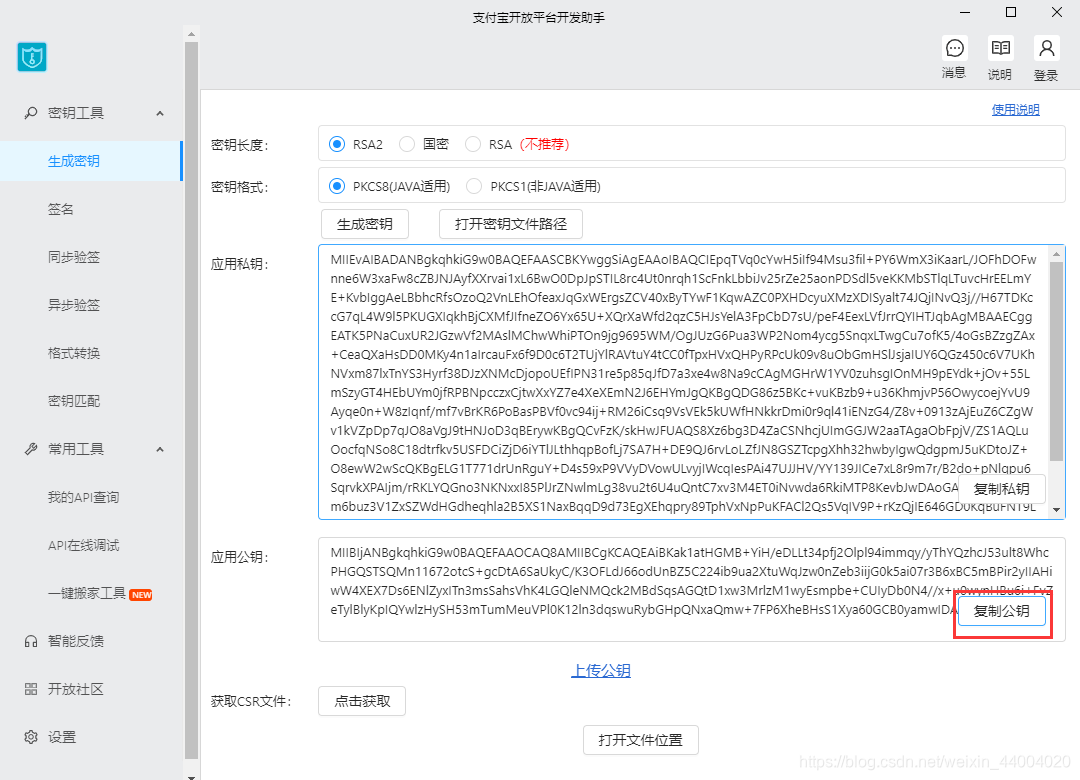Open the 消息 messages icon
The height and width of the screenshot is (780, 1080).
point(955,48)
